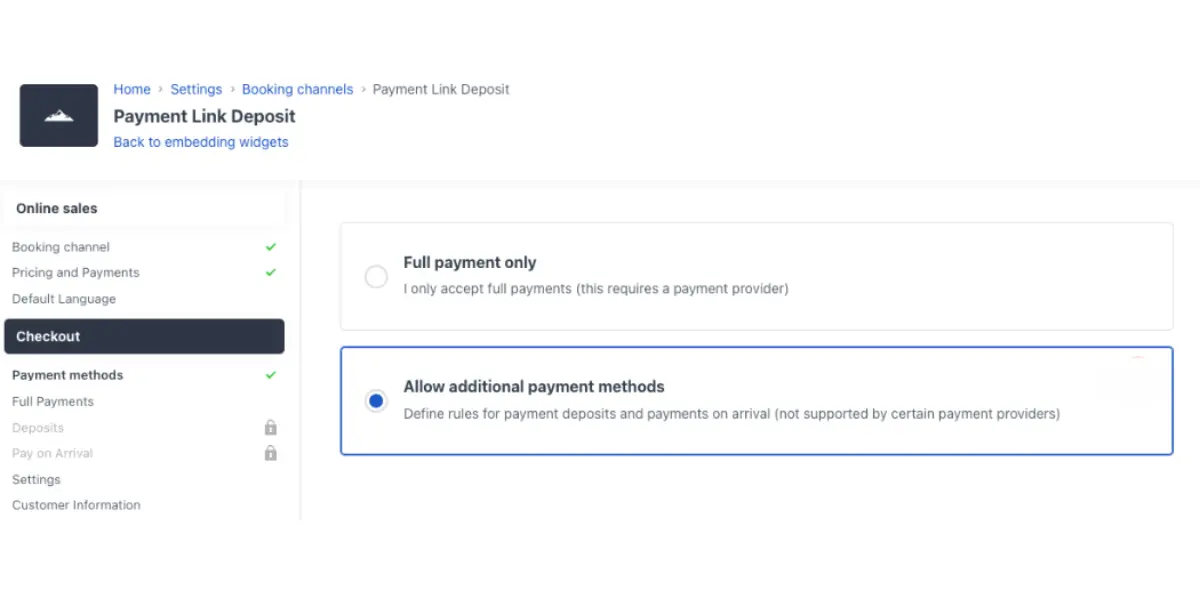Image resolution: width=1200 pixels, height=600 pixels.
Task: Open Full Payments sidebar item
Action: tap(53, 401)
